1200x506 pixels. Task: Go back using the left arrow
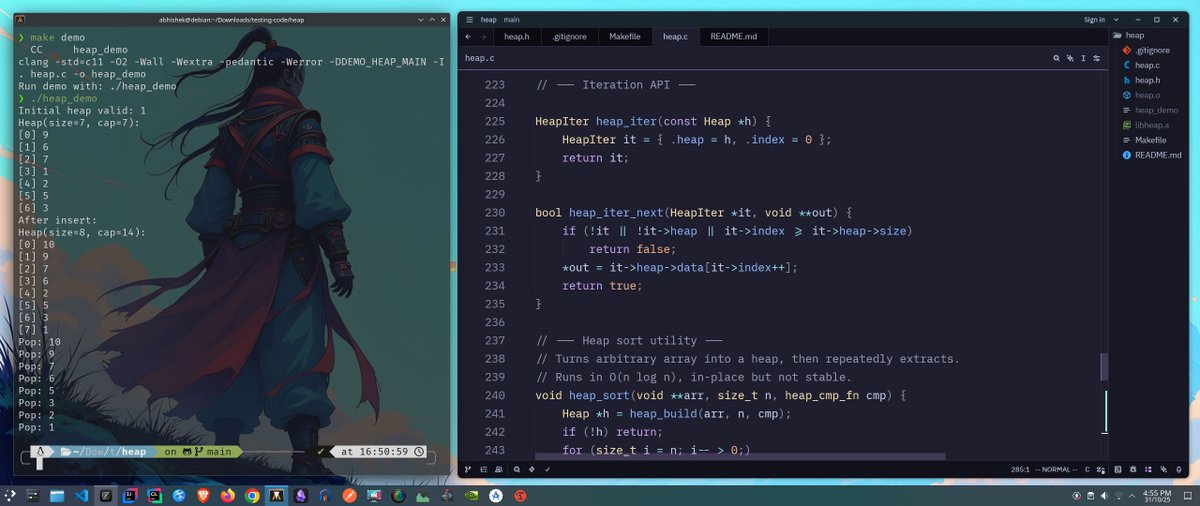pyautogui.click(x=469, y=37)
